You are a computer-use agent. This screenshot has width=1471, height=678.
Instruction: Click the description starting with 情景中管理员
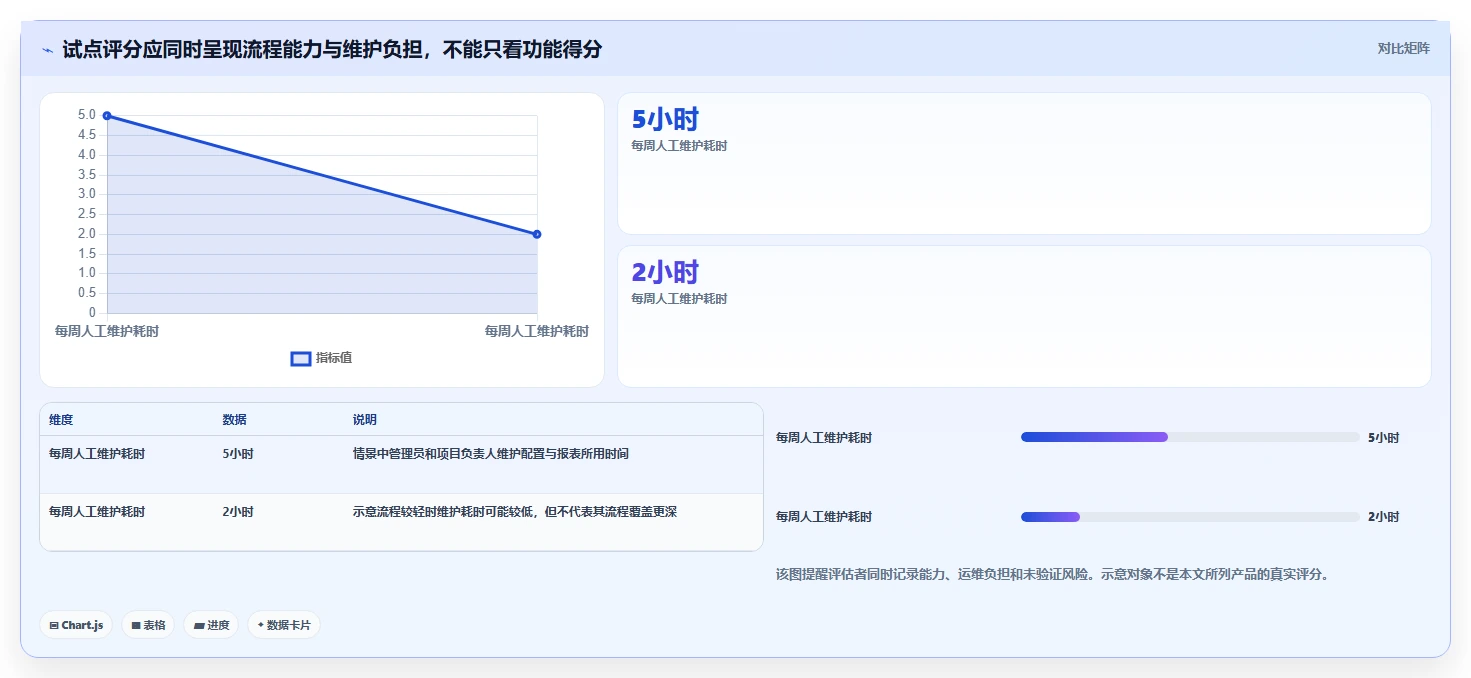click(491, 454)
